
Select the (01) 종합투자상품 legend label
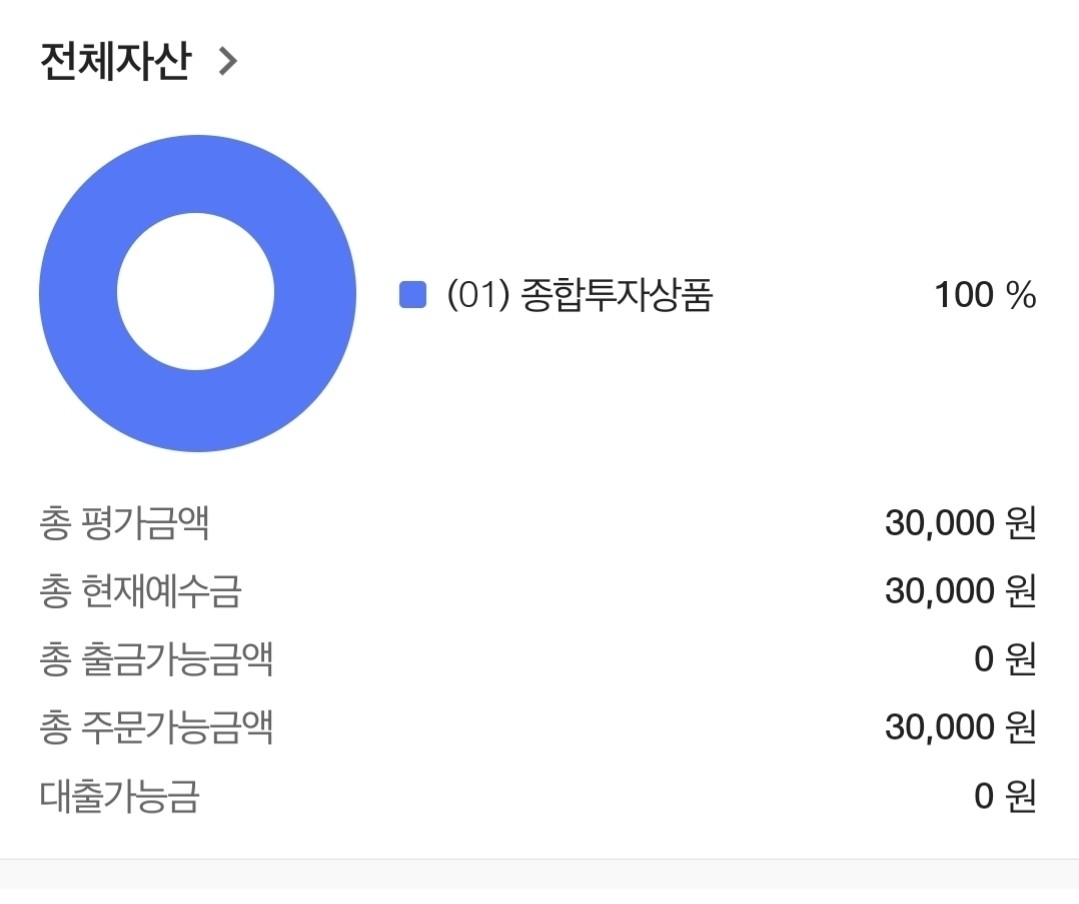click(579, 294)
